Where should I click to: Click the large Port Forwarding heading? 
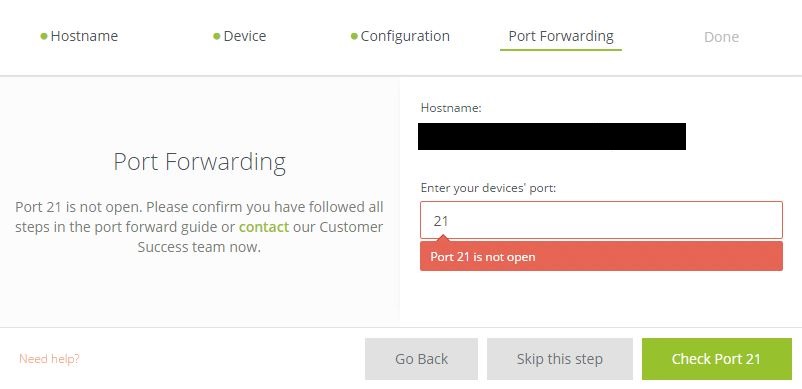point(199,162)
